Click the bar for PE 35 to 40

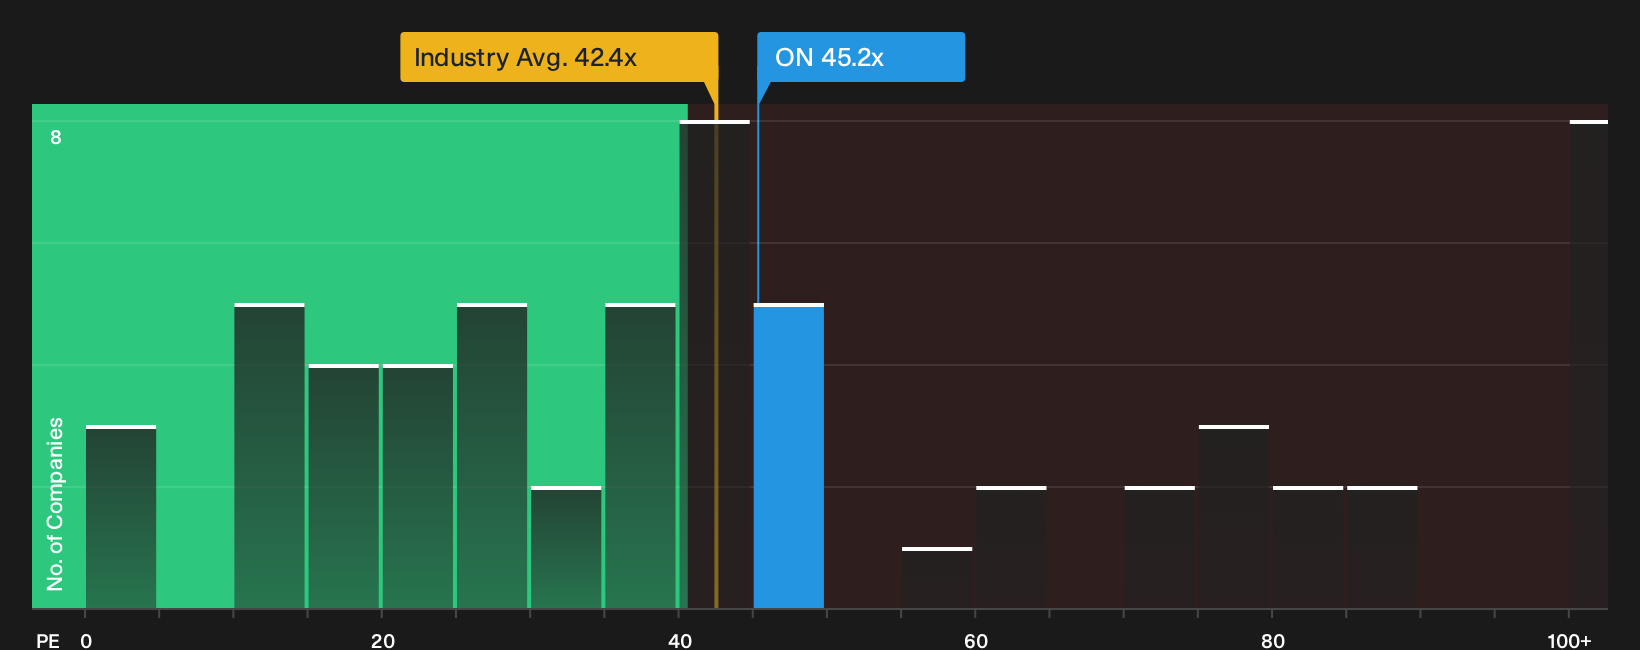tap(640, 456)
